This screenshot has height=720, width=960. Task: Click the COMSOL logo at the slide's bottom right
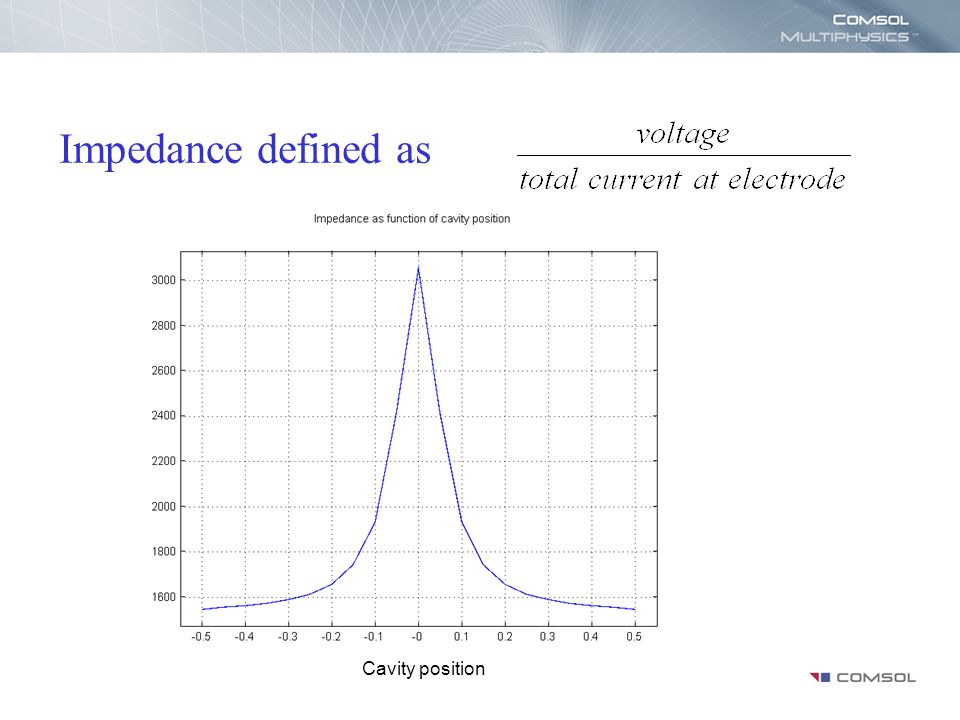coord(863,677)
